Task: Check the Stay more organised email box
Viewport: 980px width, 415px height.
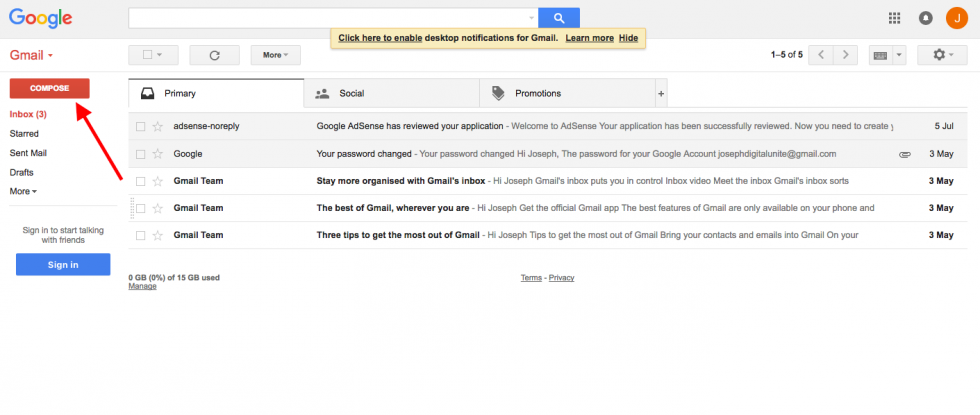Action: click(141, 181)
